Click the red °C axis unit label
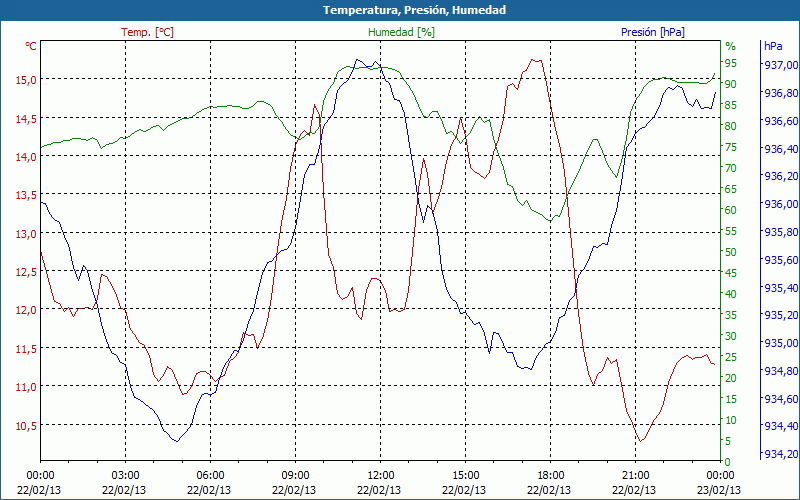Viewport: 800px width, 500px height. (31, 46)
